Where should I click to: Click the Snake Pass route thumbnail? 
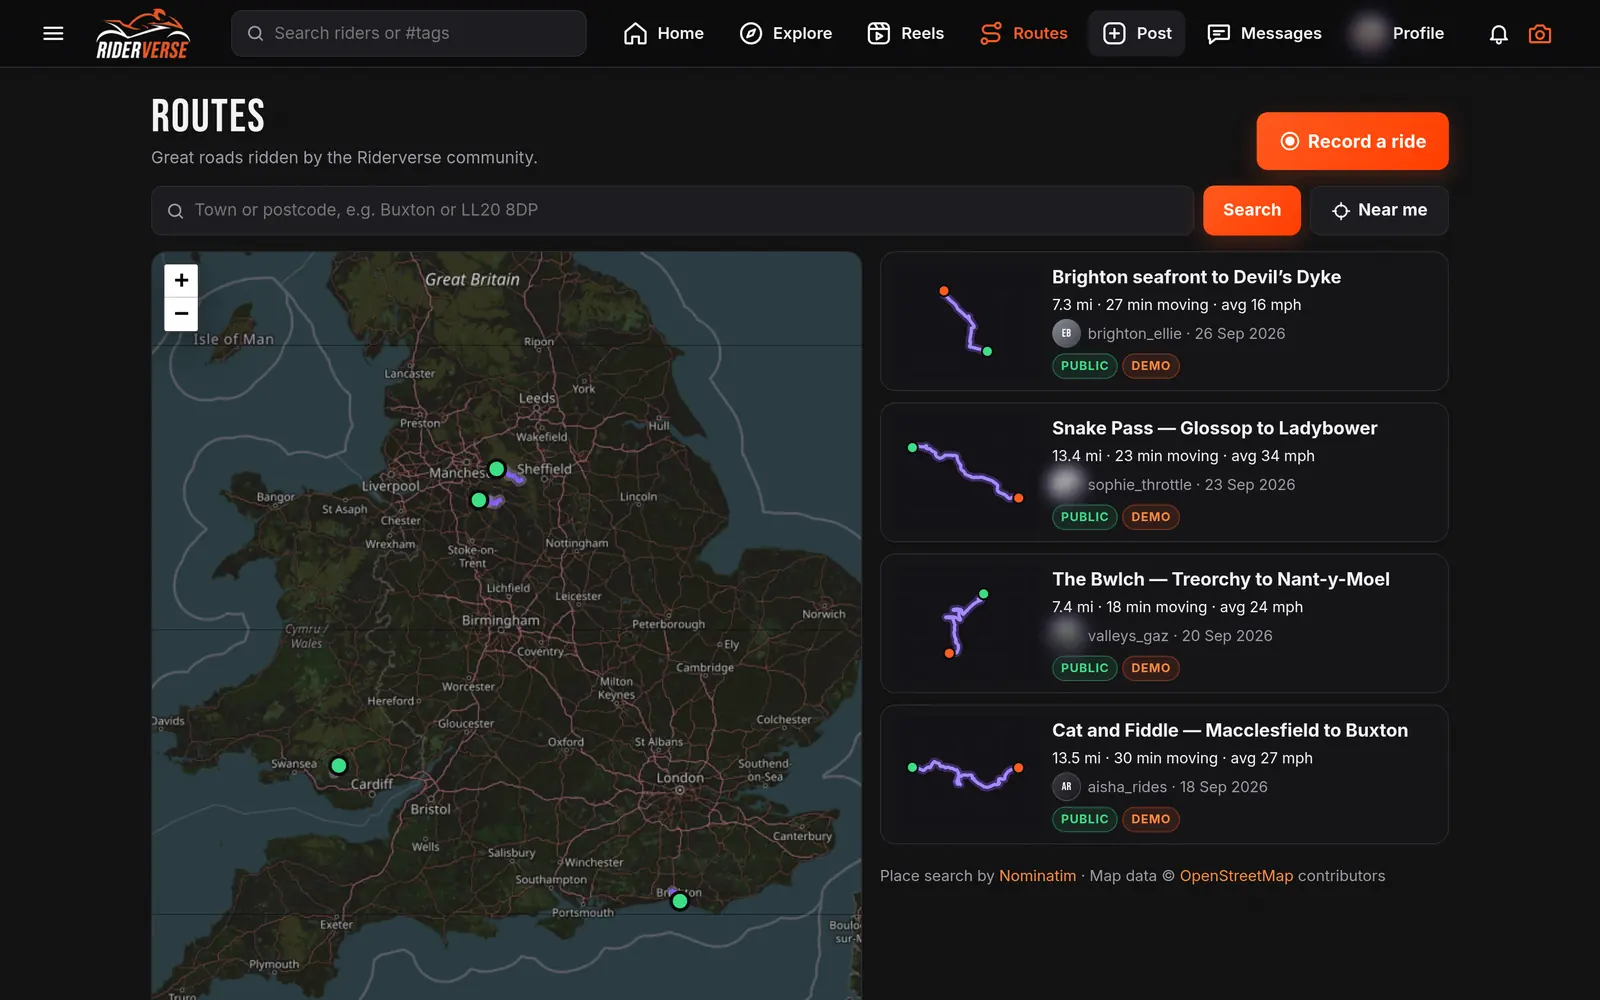(965, 472)
